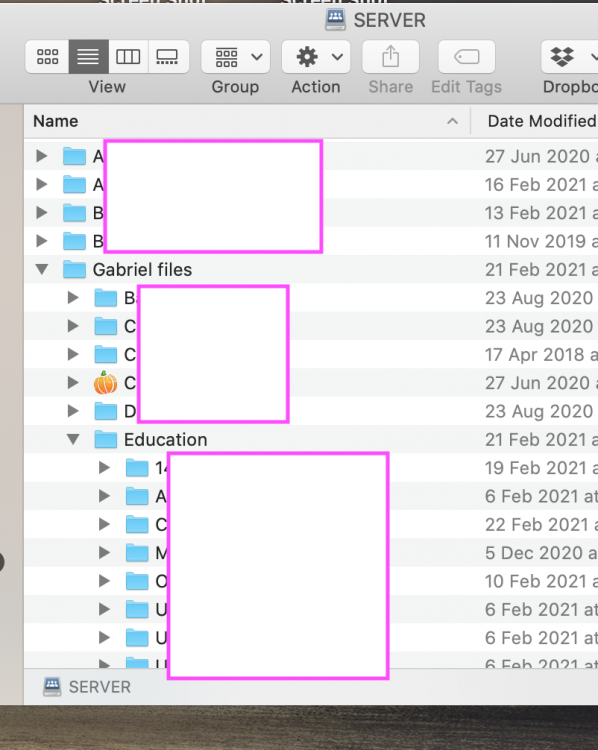Click the SERVER icon in the path bar

52,687
